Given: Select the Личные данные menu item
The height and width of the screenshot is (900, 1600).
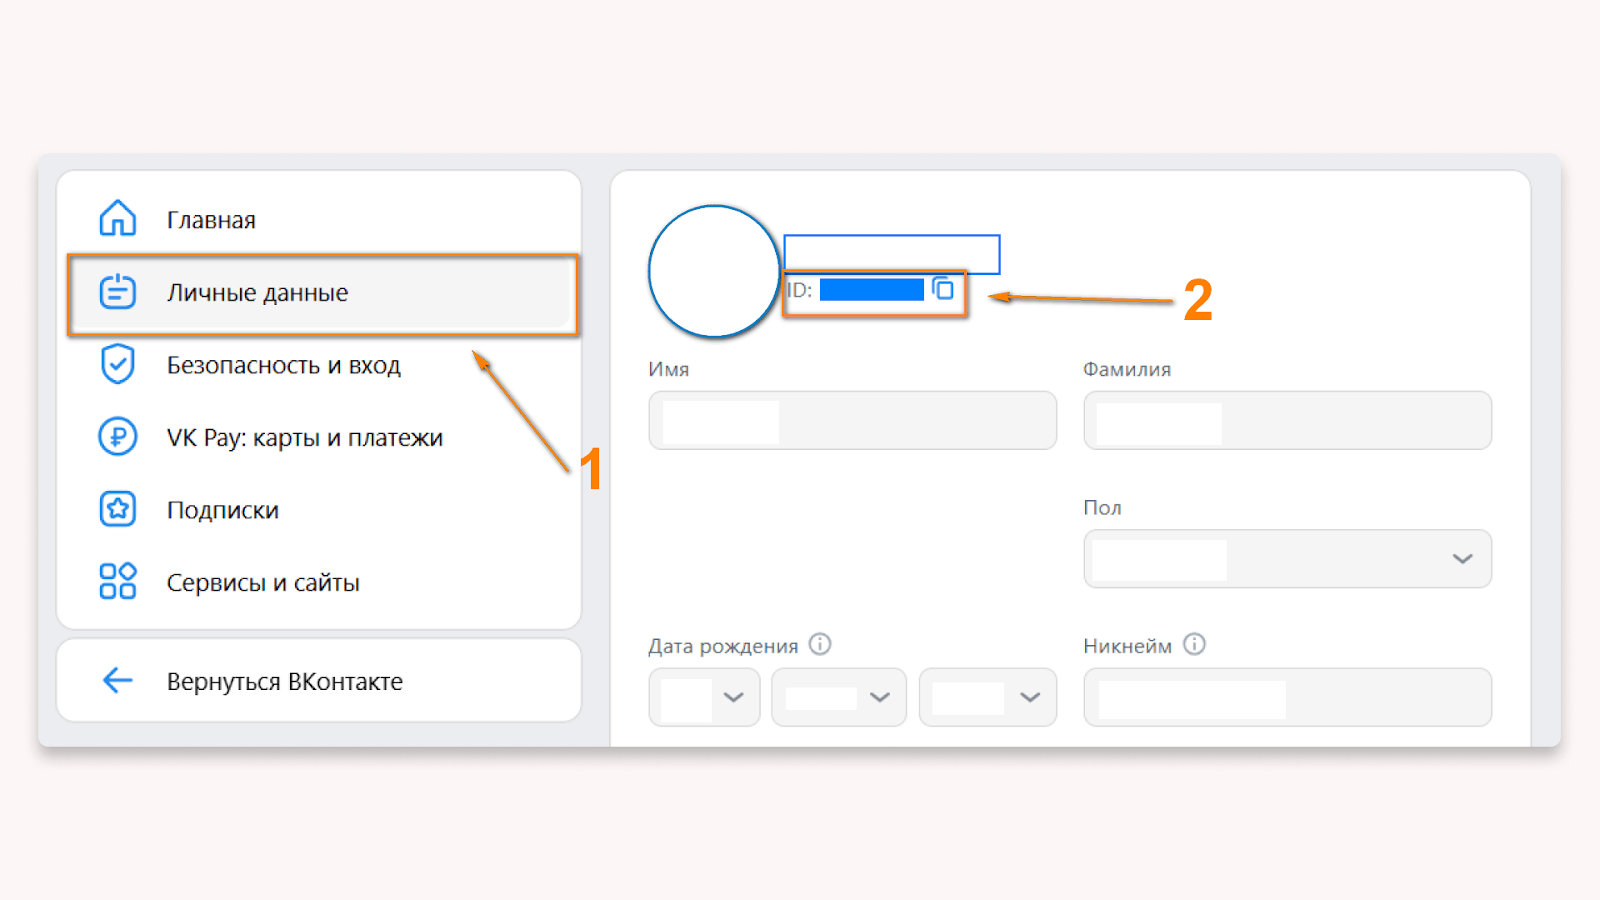Looking at the screenshot, I should pyautogui.click(x=319, y=292).
